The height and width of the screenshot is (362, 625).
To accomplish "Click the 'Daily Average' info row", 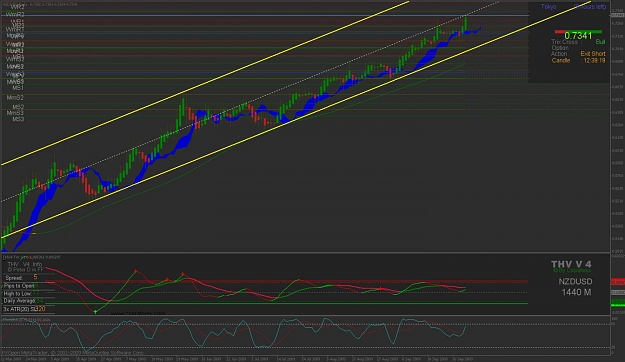I will tap(29, 301).
